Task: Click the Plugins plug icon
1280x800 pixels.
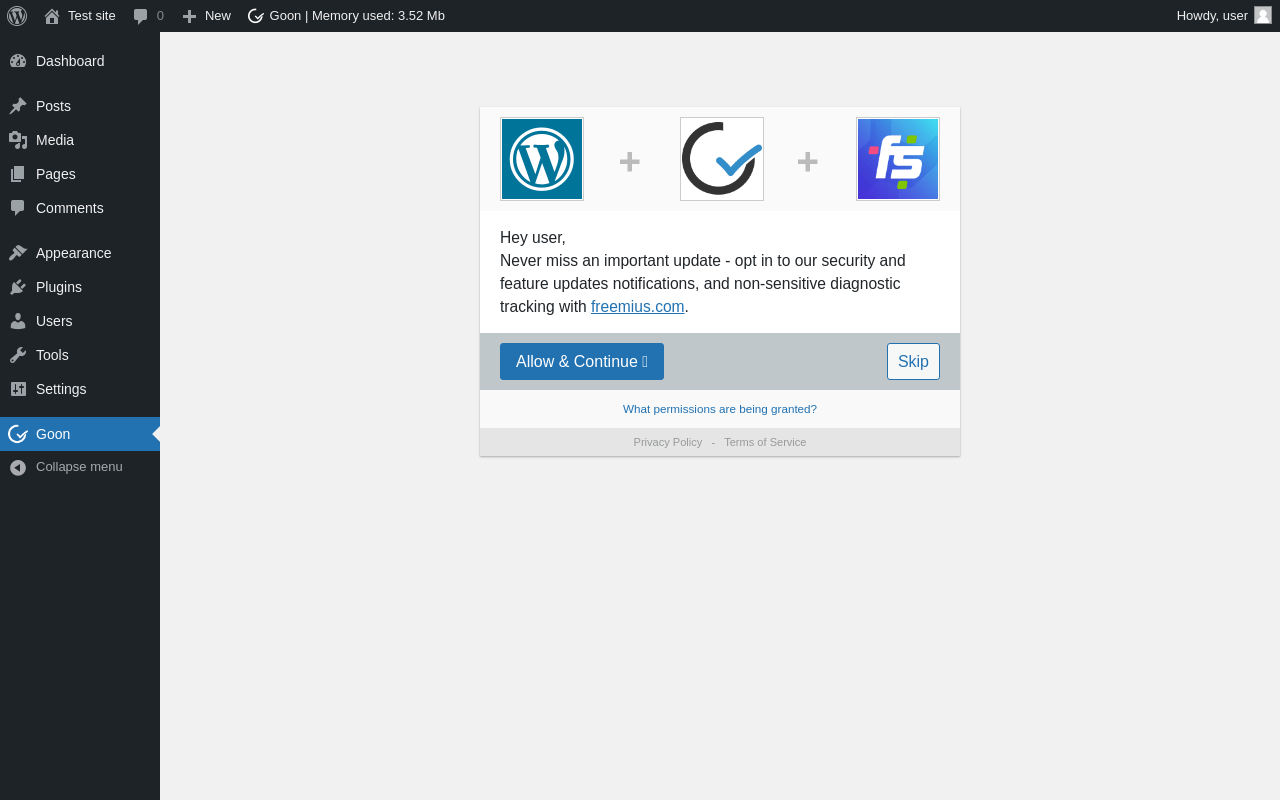Action: click(18, 287)
